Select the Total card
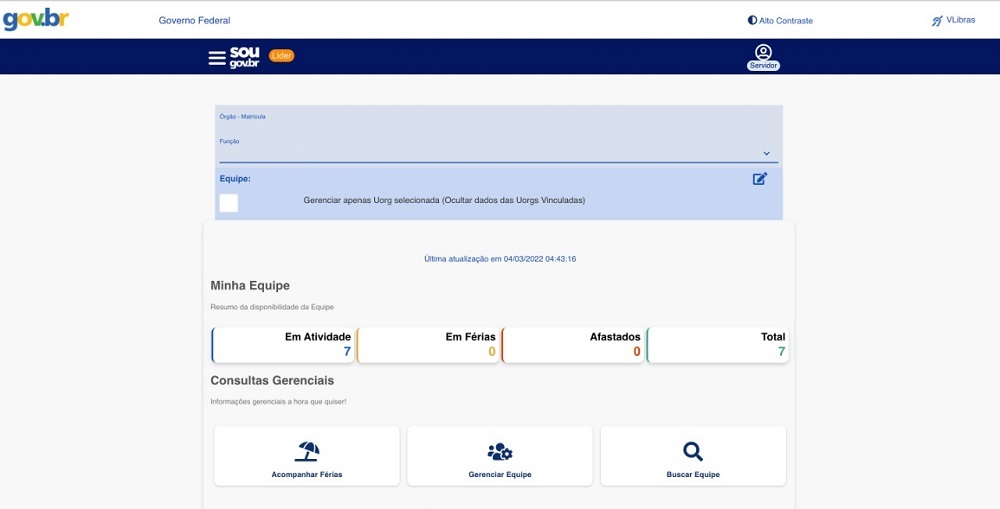This screenshot has height=509, width=1000. pyautogui.click(x=717, y=345)
